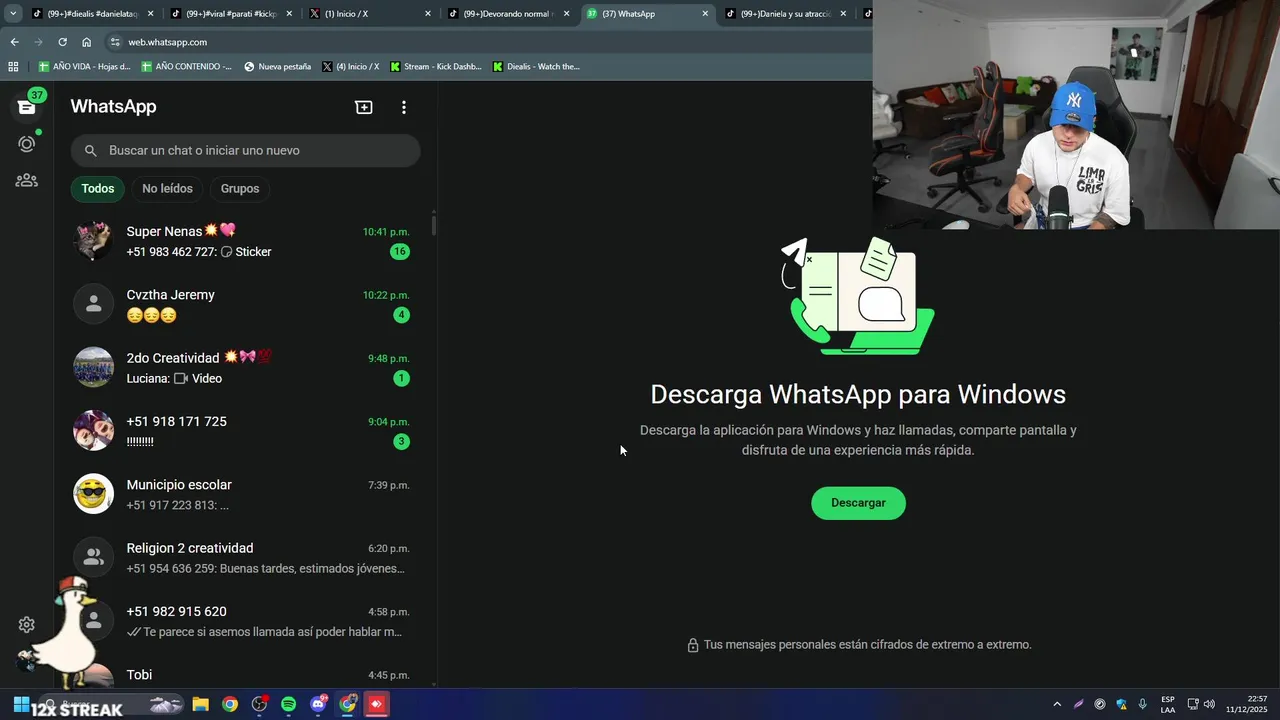Screen dimensions: 1280x720
Task: Open OBS Studio from taskbar
Action: click(x=259, y=704)
